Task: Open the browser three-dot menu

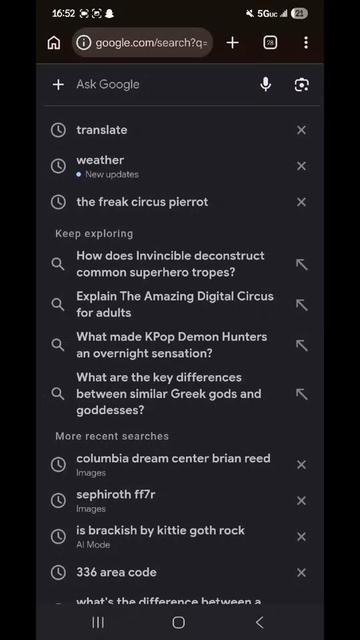Action: tap(306, 42)
